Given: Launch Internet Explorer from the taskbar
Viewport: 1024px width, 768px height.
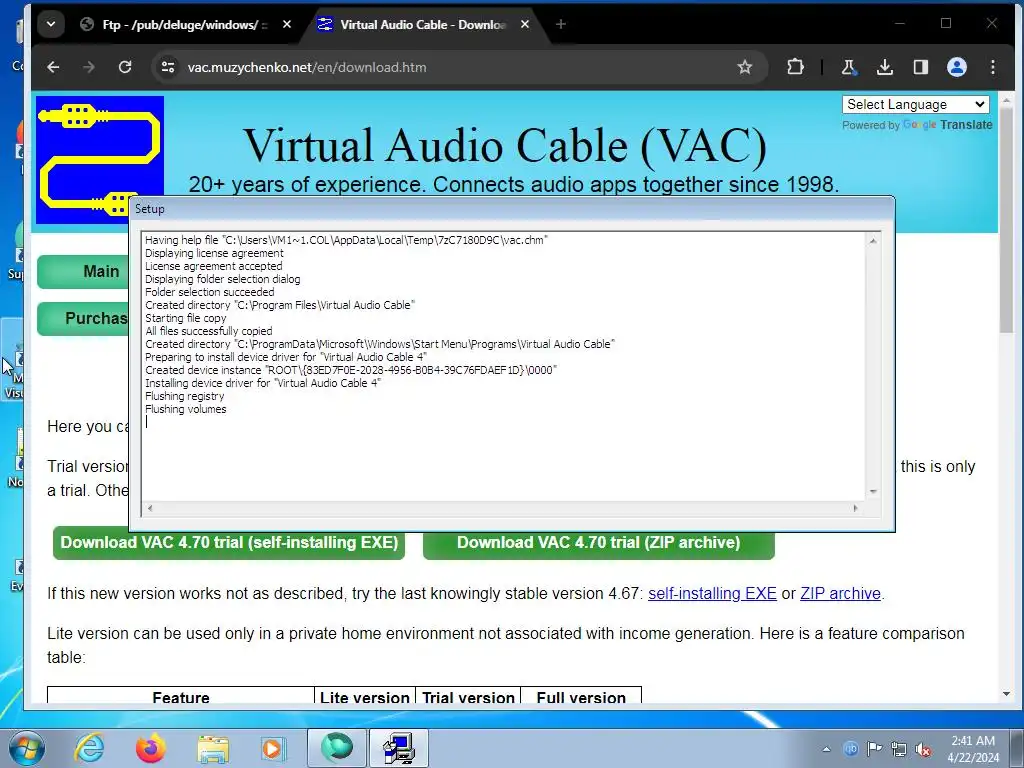Looking at the screenshot, I should pyautogui.click(x=89, y=748).
